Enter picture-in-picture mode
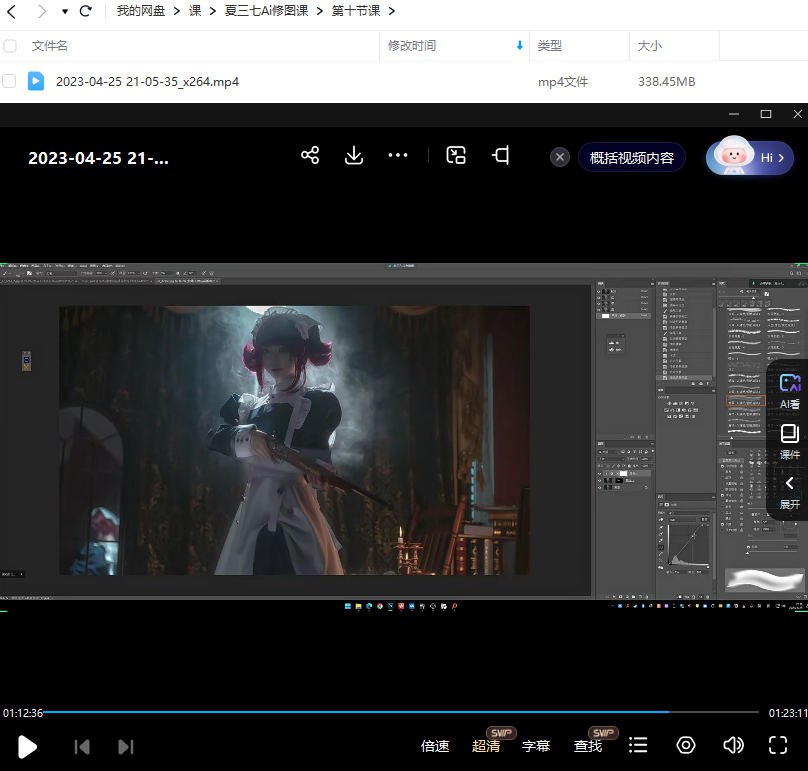 (x=456, y=155)
